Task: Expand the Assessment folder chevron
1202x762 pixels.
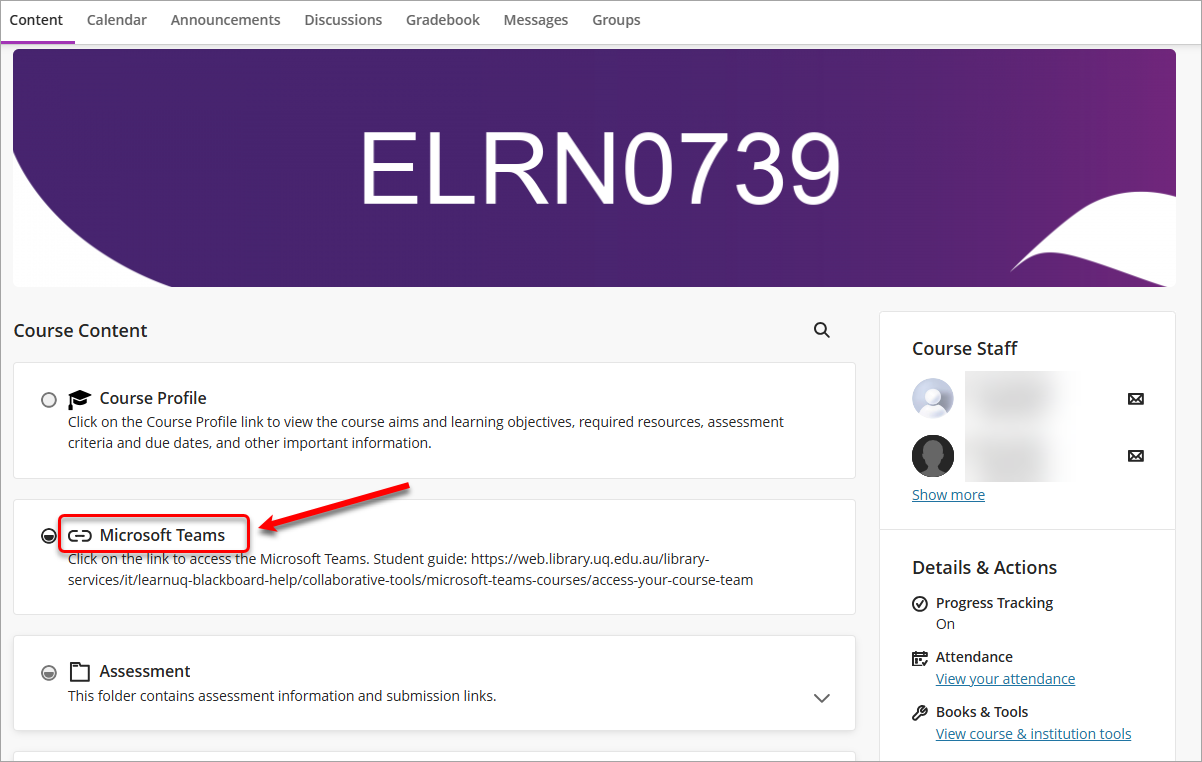Action: [x=822, y=698]
